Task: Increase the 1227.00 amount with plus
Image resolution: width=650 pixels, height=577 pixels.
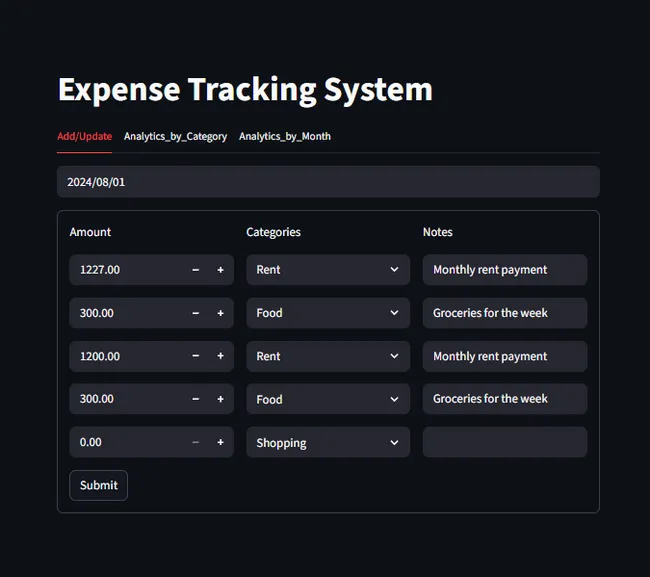Action: point(220,270)
